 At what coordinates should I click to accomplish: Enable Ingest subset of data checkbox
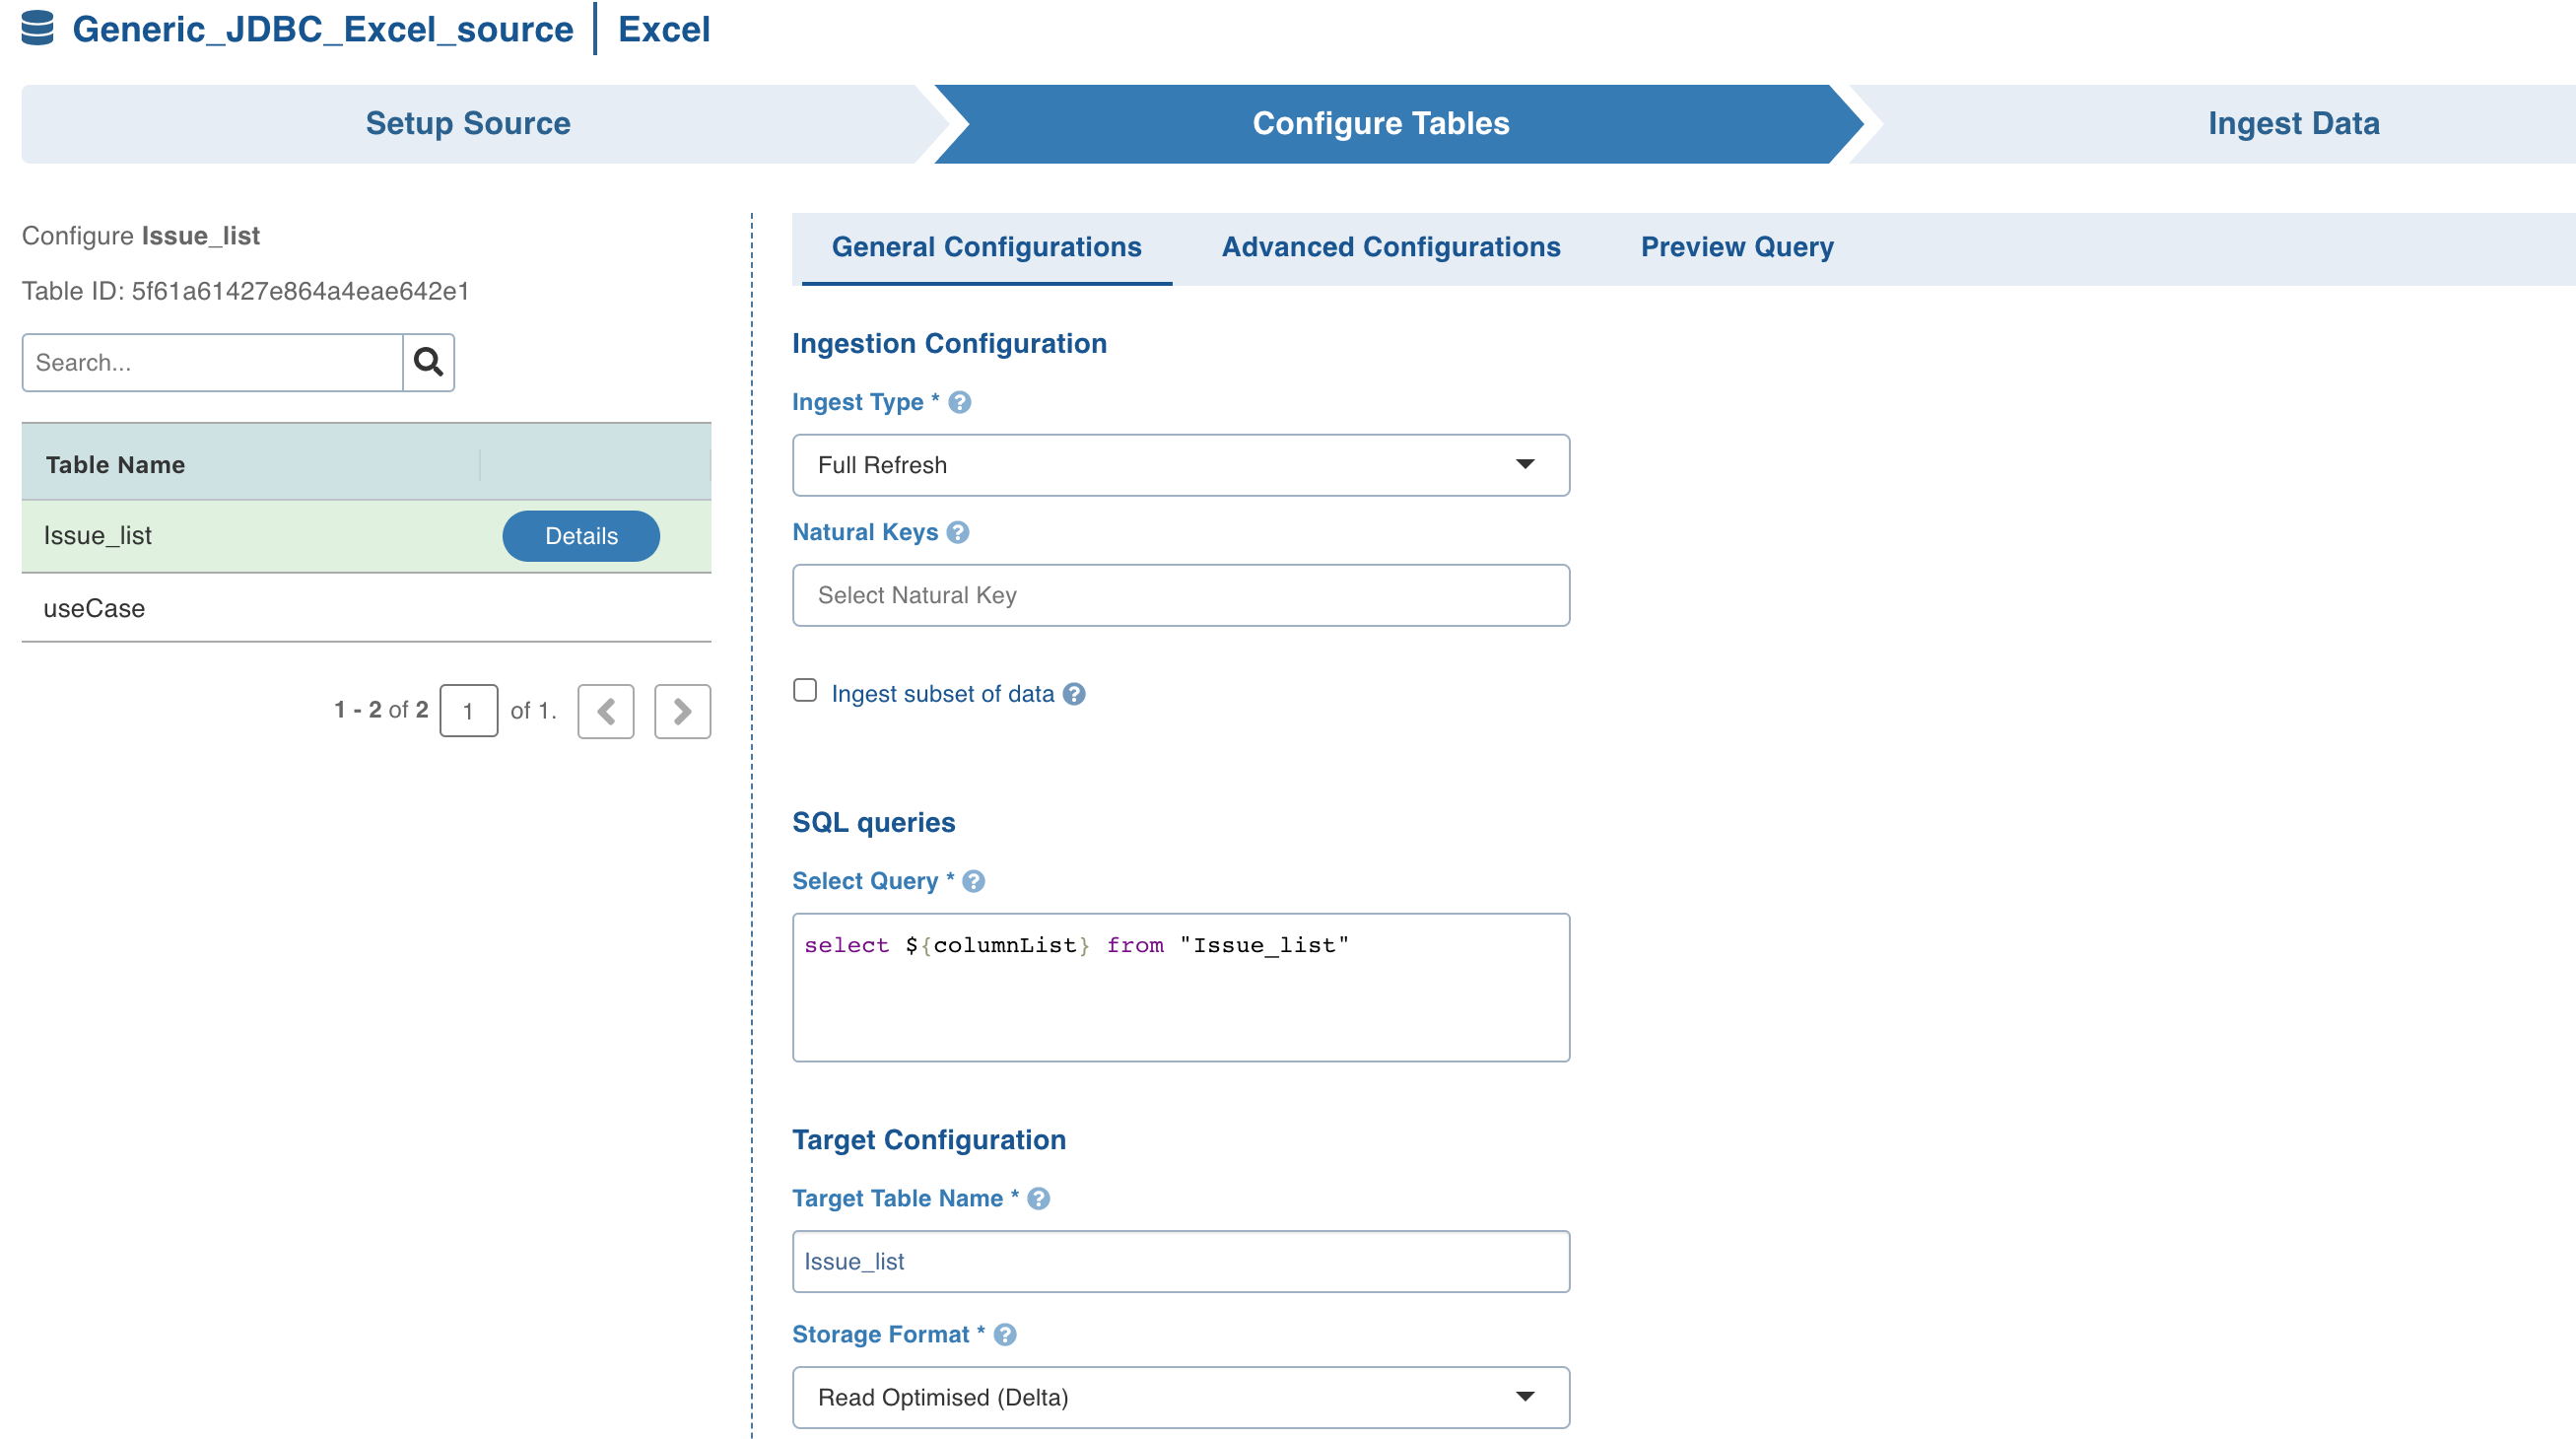(805, 691)
